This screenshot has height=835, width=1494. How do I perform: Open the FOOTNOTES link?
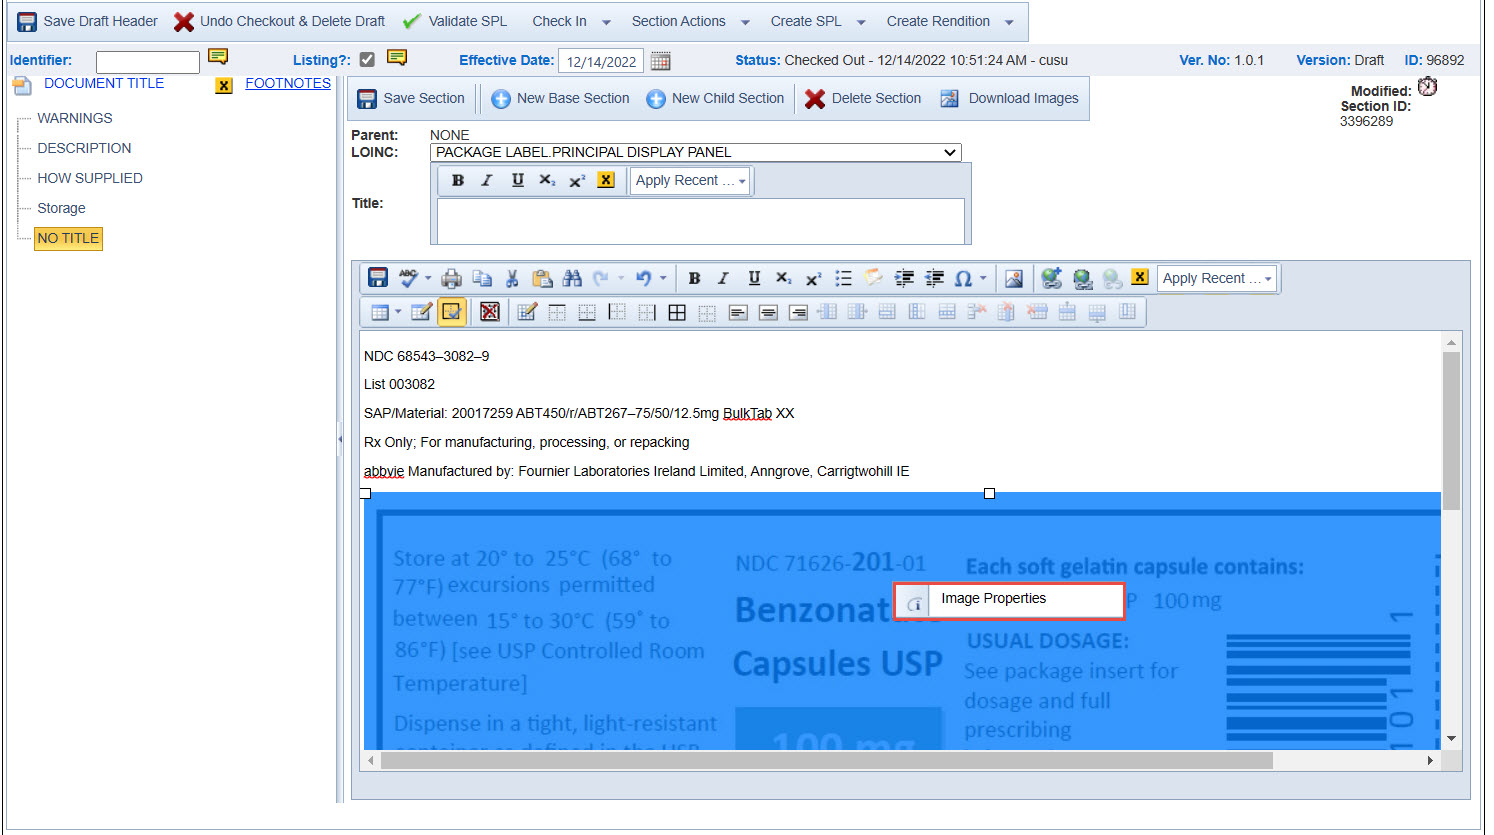288,83
